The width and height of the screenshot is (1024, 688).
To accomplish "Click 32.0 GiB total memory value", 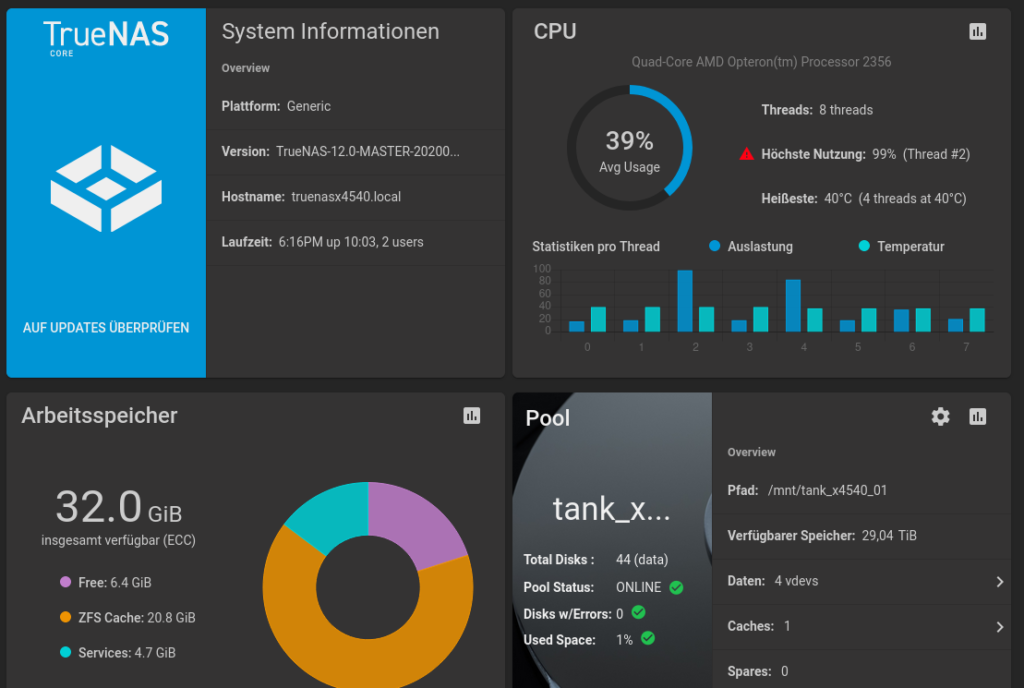I will coord(119,507).
